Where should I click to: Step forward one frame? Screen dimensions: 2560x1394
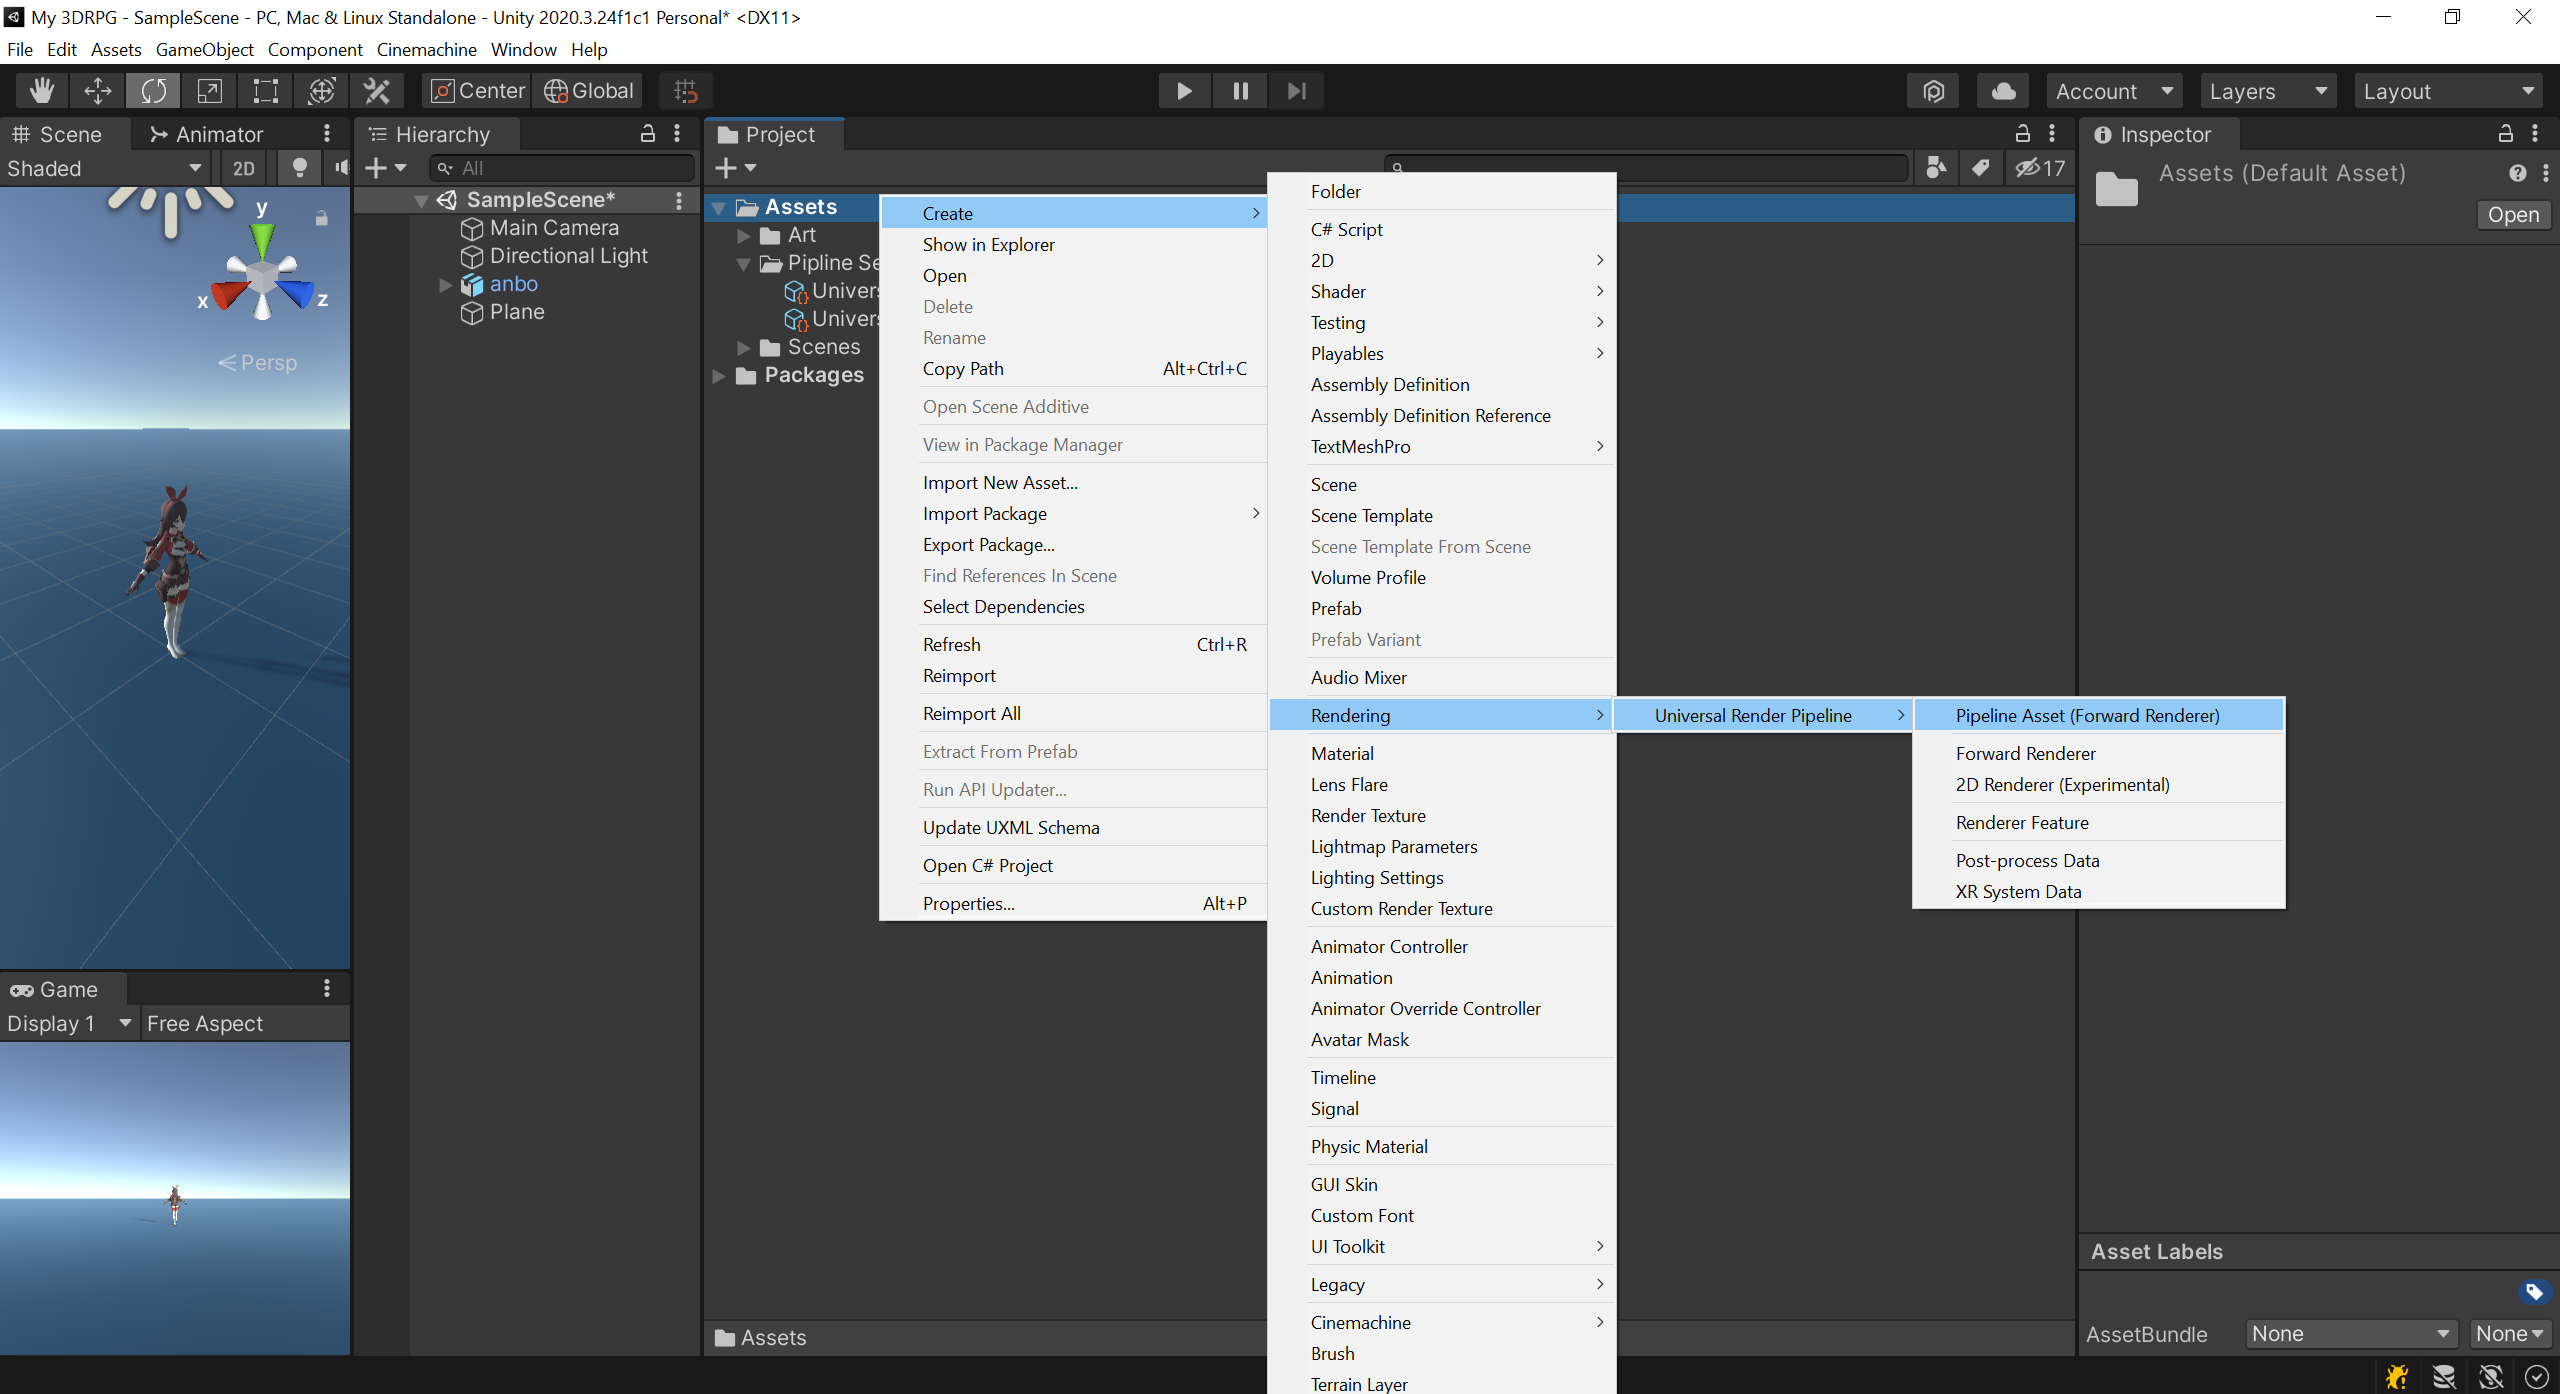click(1296, 91)
